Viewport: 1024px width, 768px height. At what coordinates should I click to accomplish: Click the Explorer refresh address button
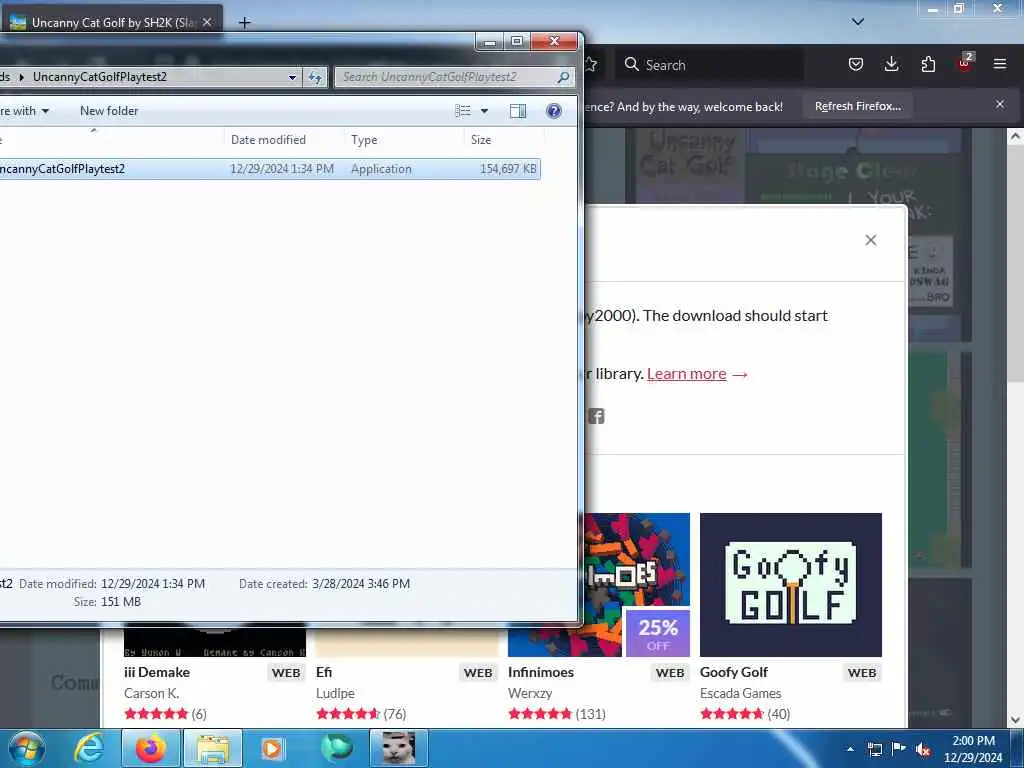[x=315, y=77]
